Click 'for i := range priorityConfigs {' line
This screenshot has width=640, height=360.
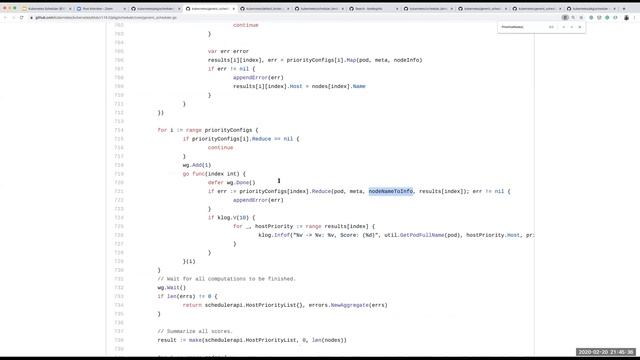[208, 130]
